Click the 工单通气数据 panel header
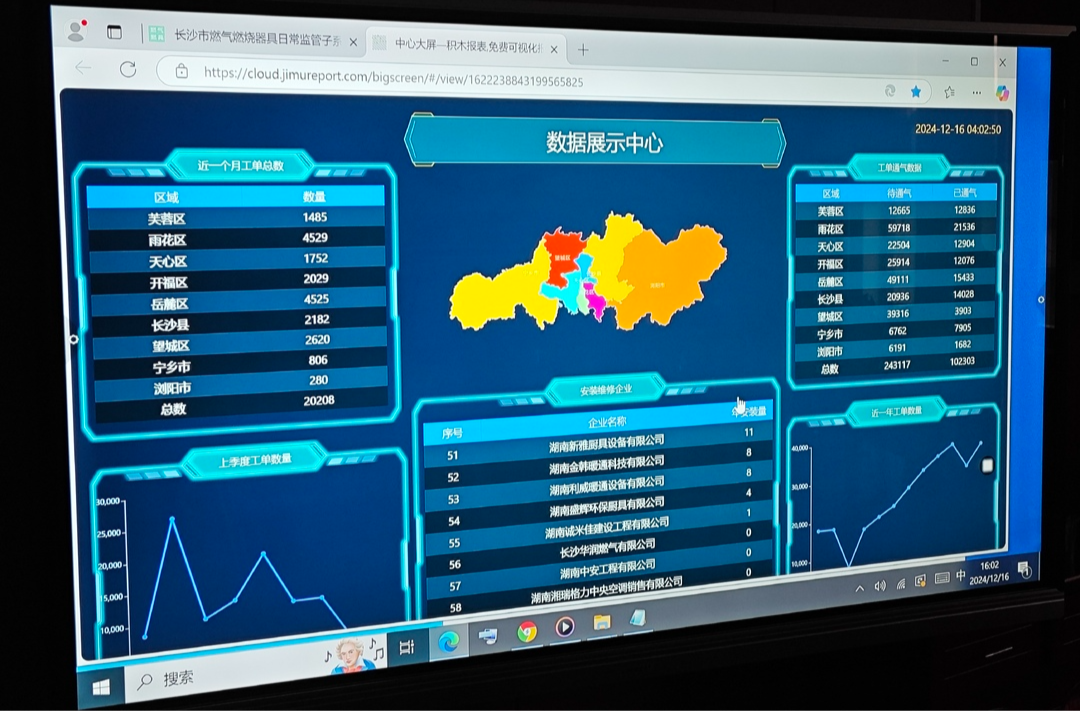Image resolution: width=1080 pixels, height=711 pixels. tap(899, 167)
